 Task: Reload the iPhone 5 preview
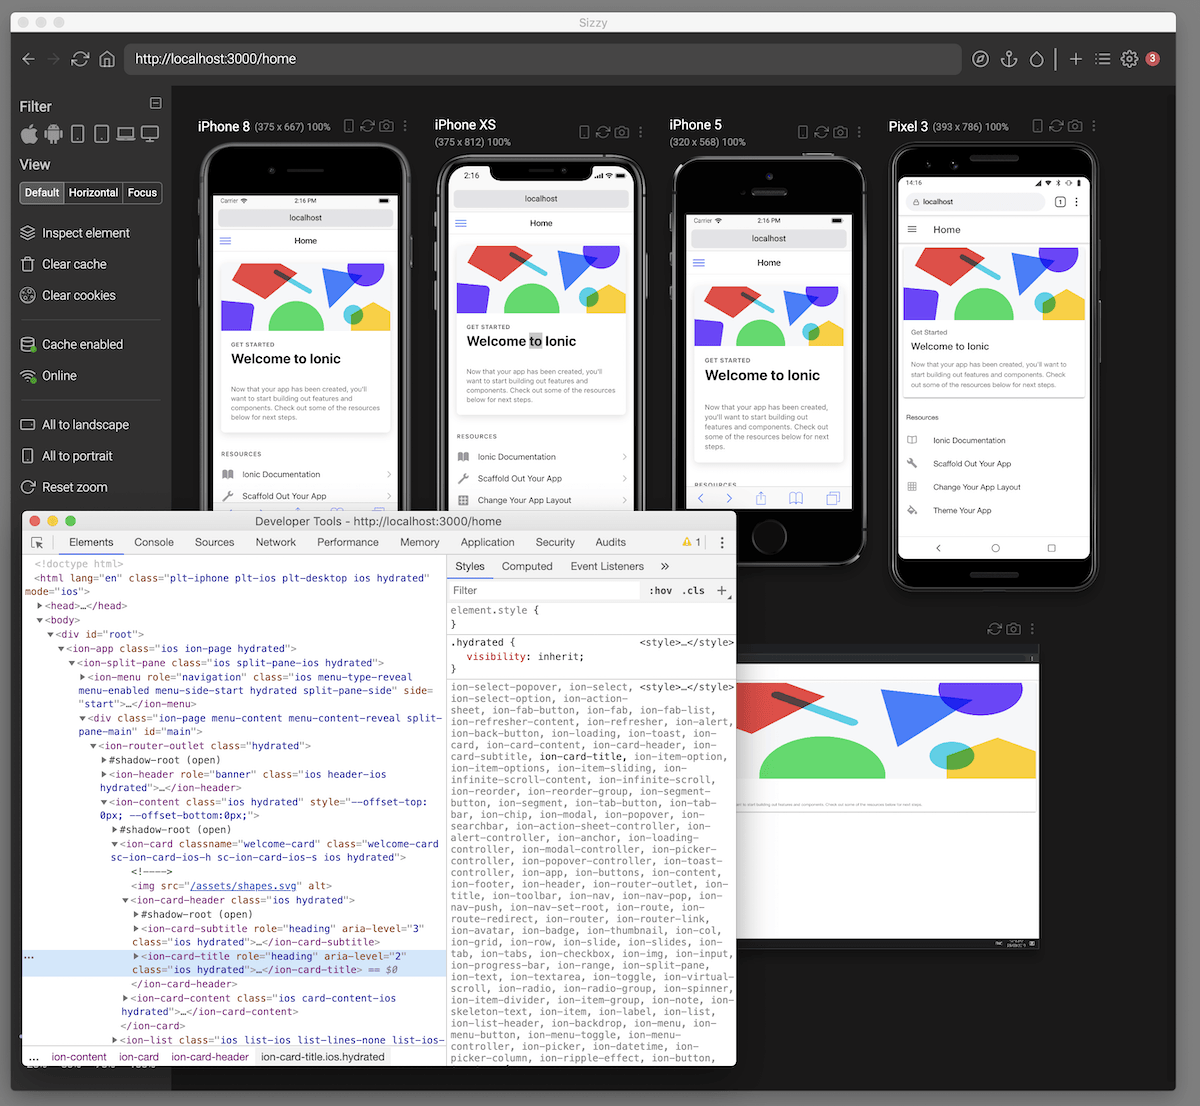(x=821, y=132)
